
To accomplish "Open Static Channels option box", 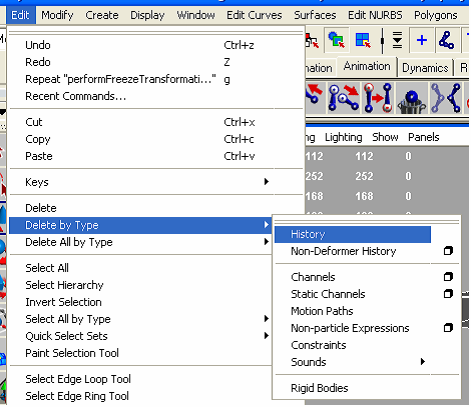I will (448, 294).
